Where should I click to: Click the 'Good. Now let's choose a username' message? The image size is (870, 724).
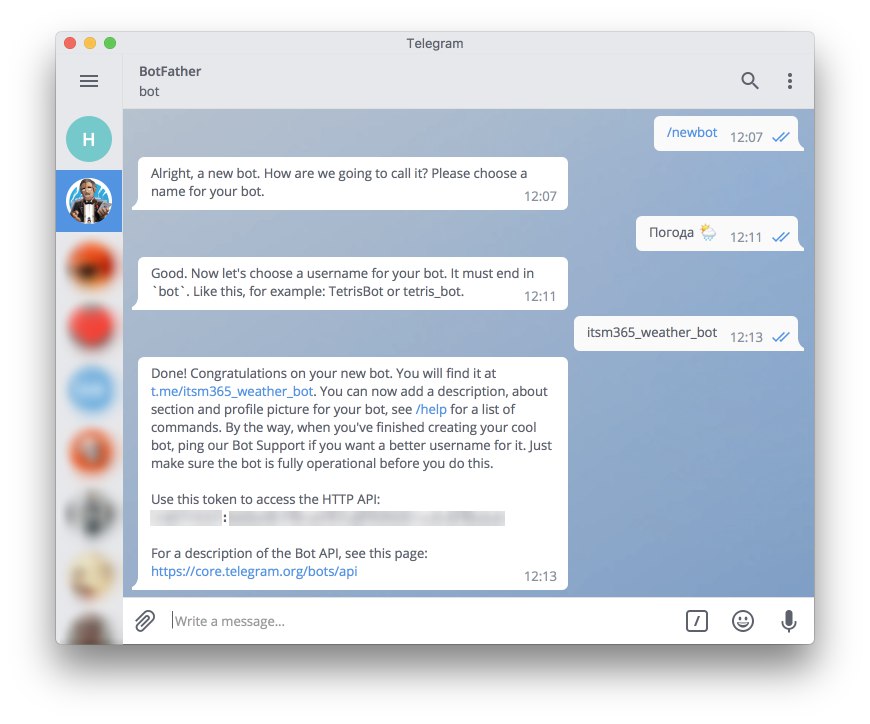click(351, 283)
